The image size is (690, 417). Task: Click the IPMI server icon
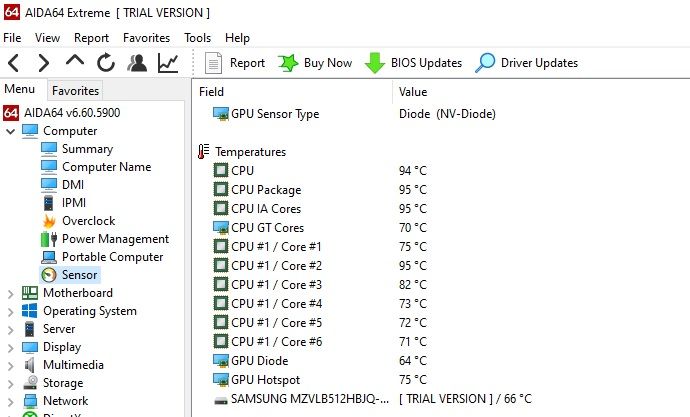[48, 203]
